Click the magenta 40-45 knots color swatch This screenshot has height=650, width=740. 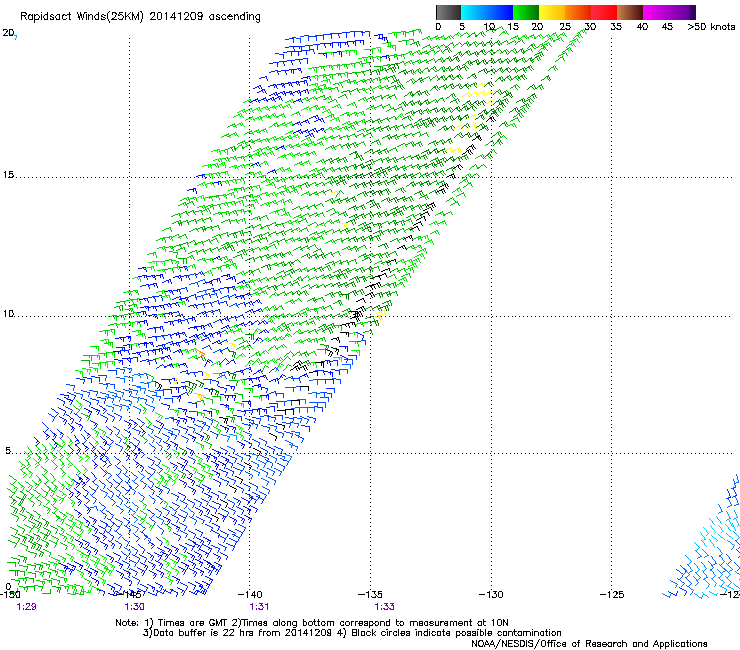click(x=656, y=12)
